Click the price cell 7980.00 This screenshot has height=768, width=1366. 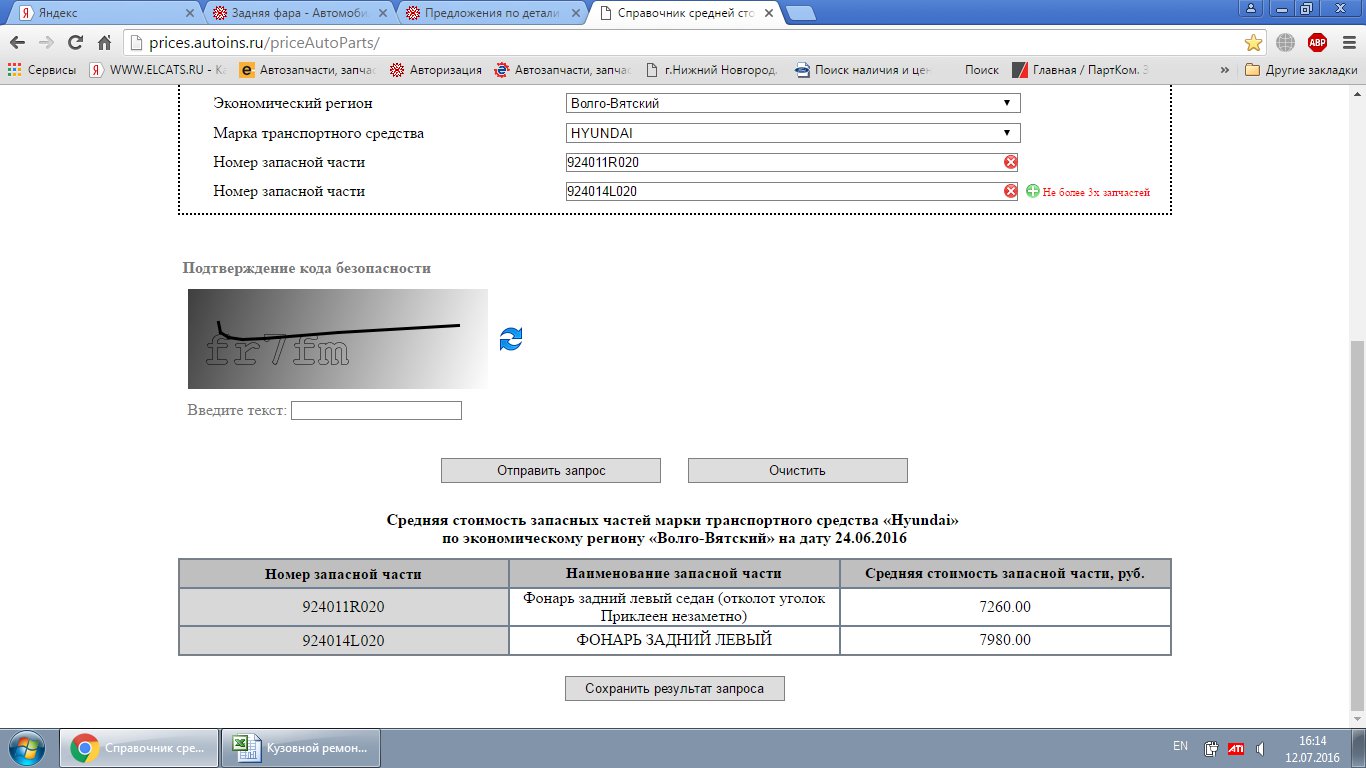click(x=1005, y=640)
